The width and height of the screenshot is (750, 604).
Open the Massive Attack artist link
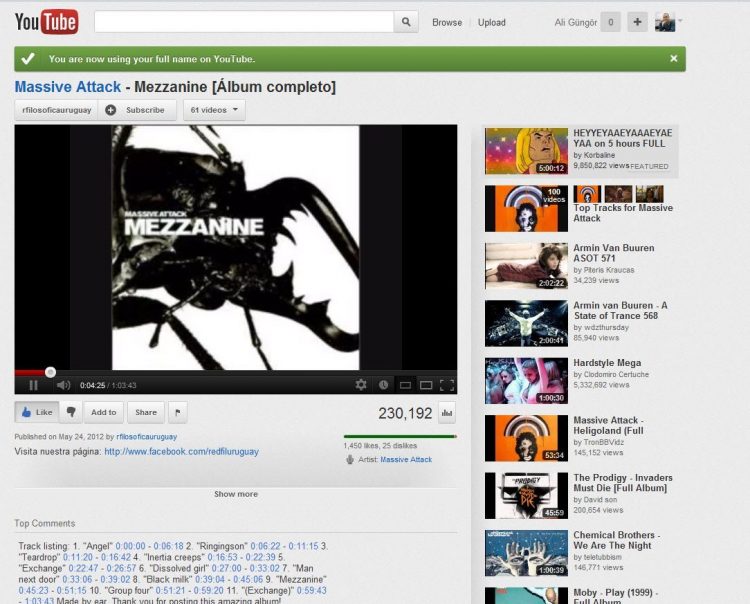[406, 460]
